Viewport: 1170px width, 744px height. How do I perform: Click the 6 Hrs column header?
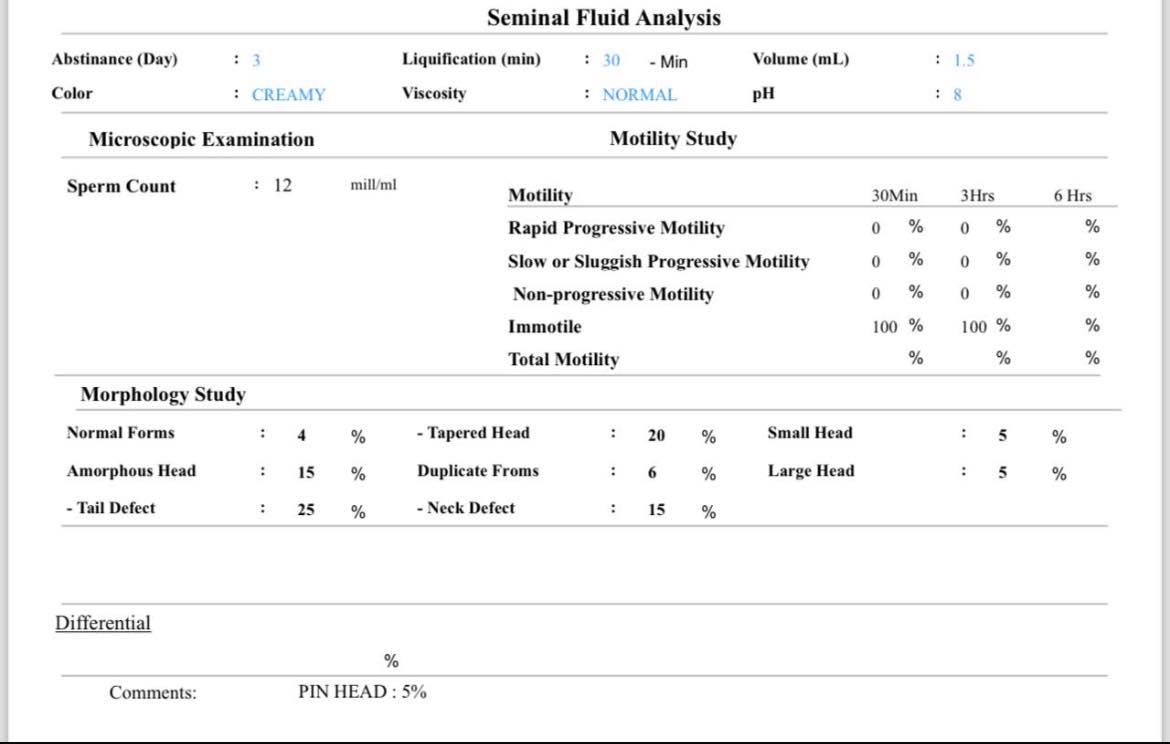1072,196
